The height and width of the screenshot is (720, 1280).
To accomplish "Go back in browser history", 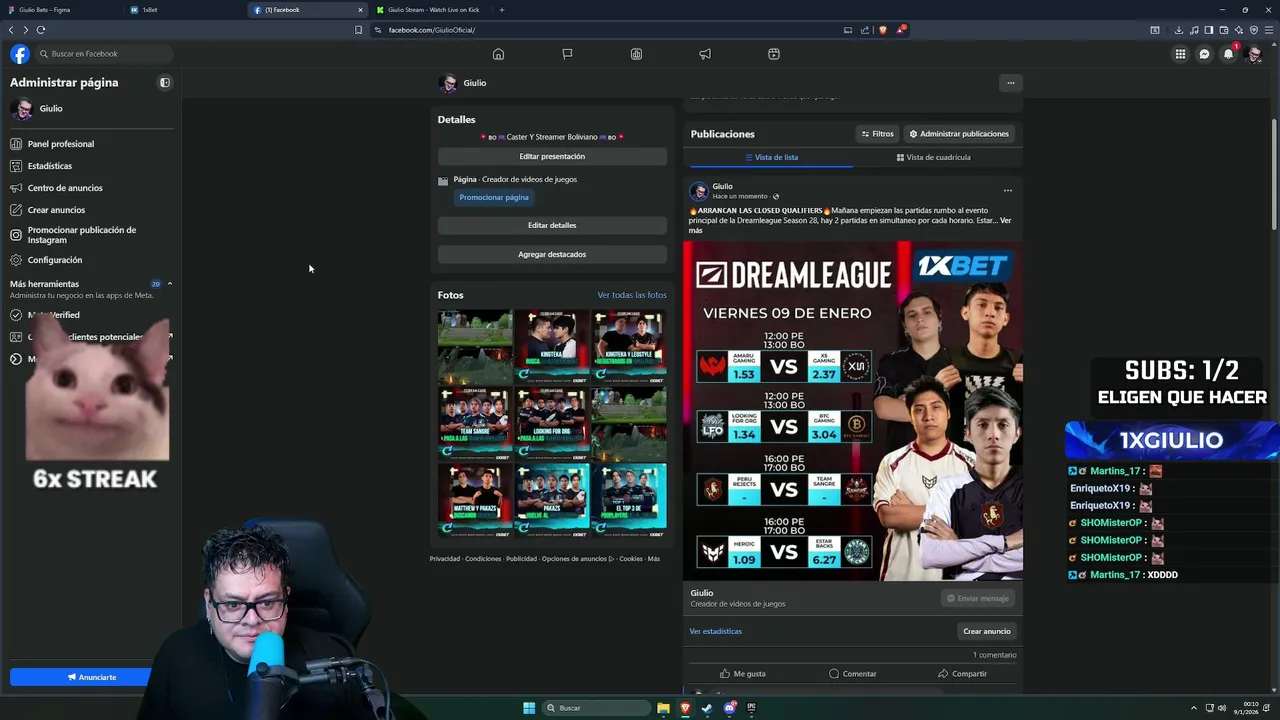I will [11, 30].
